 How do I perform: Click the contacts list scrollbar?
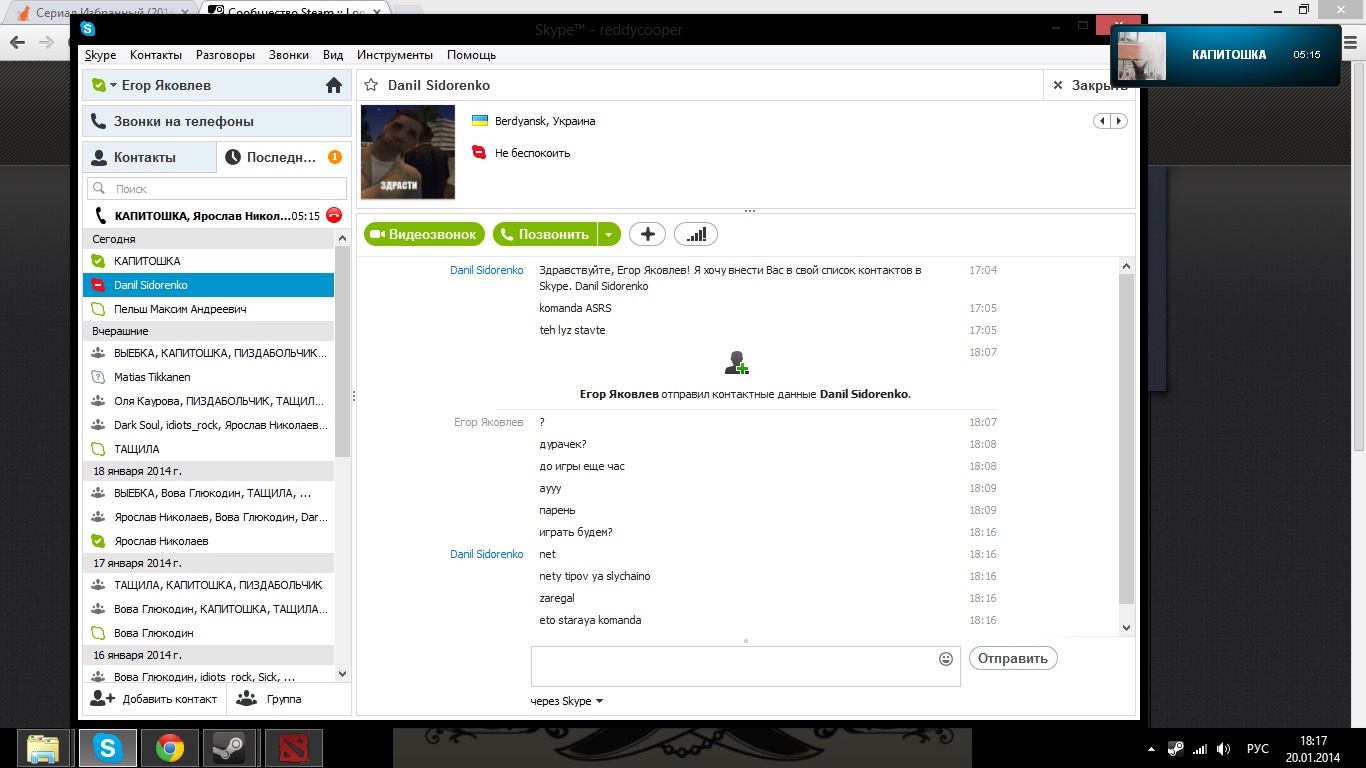(x=343, y=350)
